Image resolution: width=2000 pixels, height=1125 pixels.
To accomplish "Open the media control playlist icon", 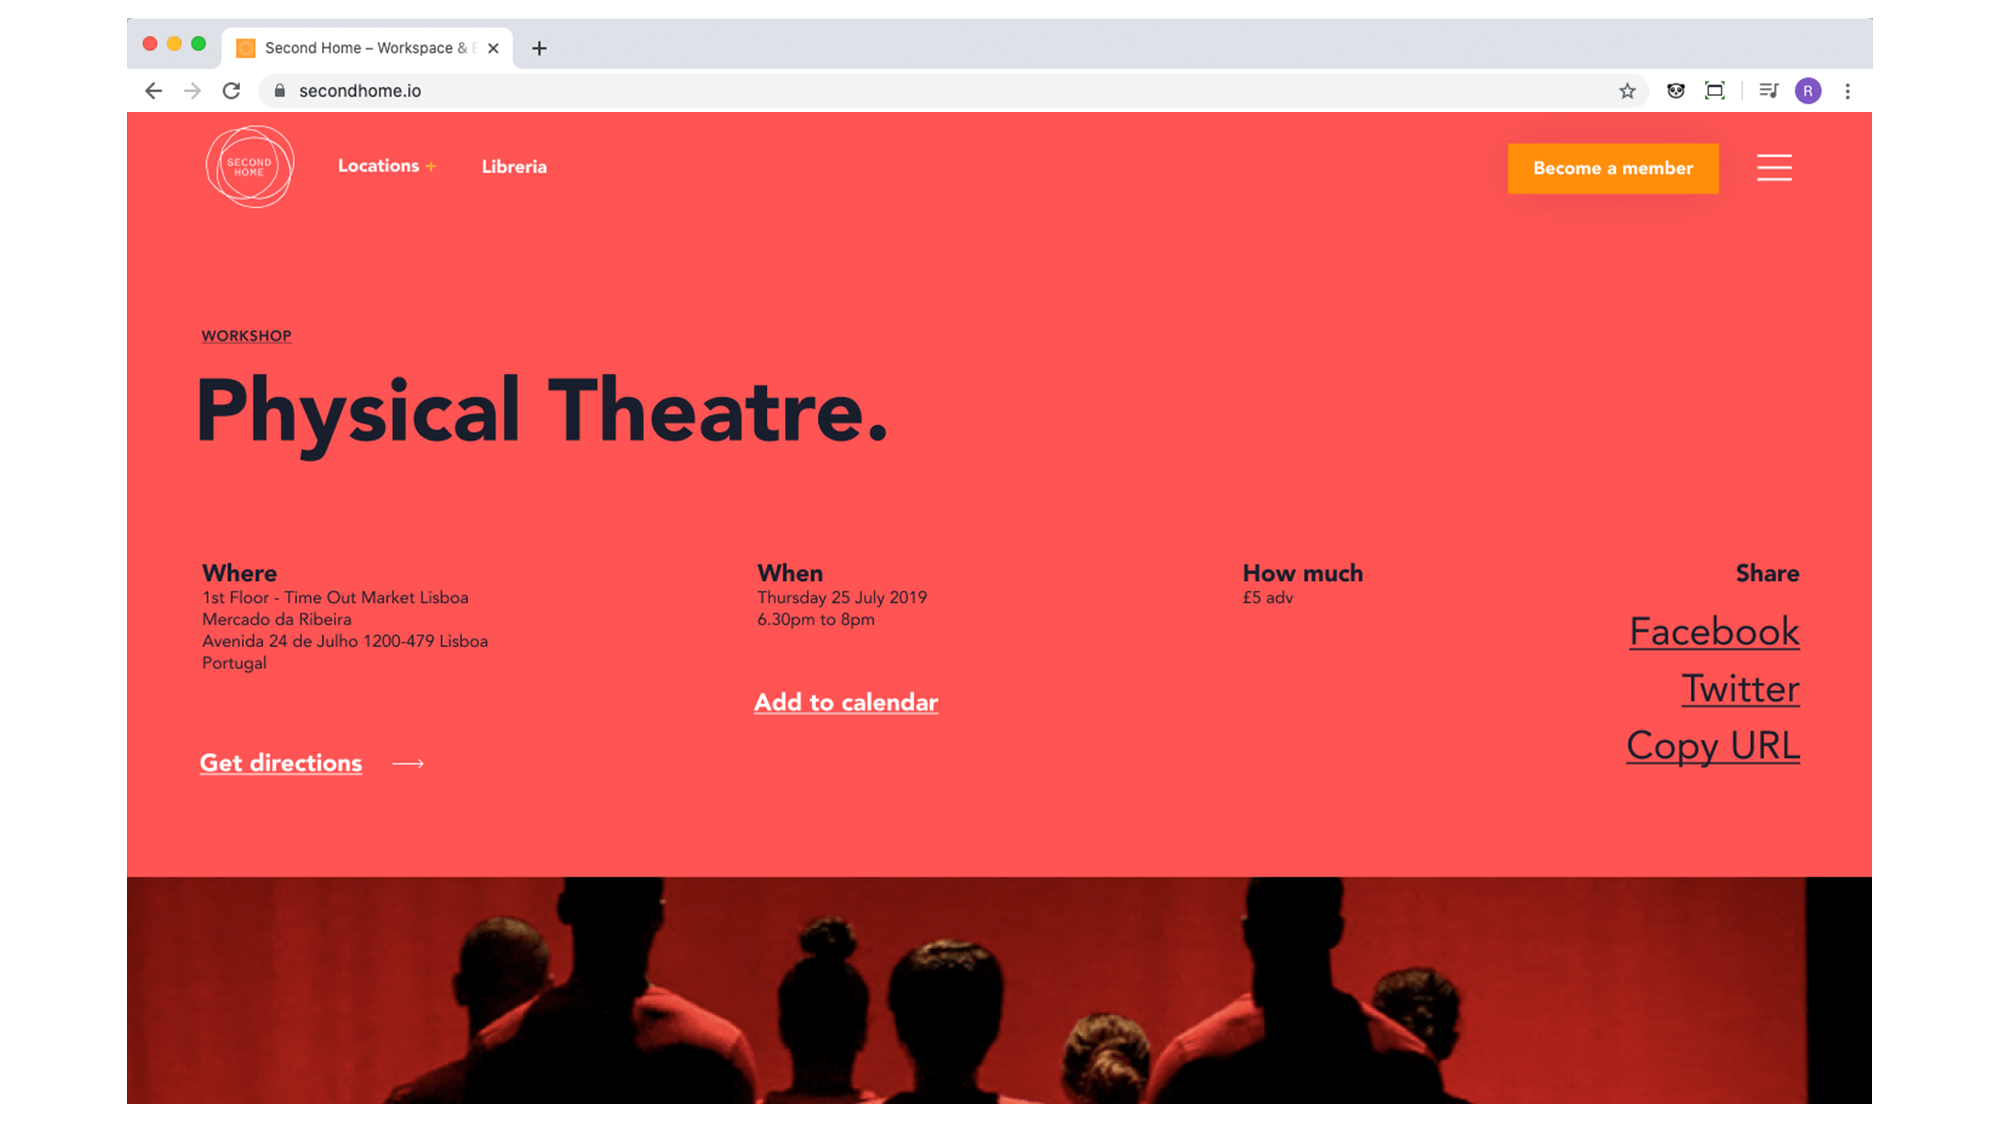I will (1768, 91).
